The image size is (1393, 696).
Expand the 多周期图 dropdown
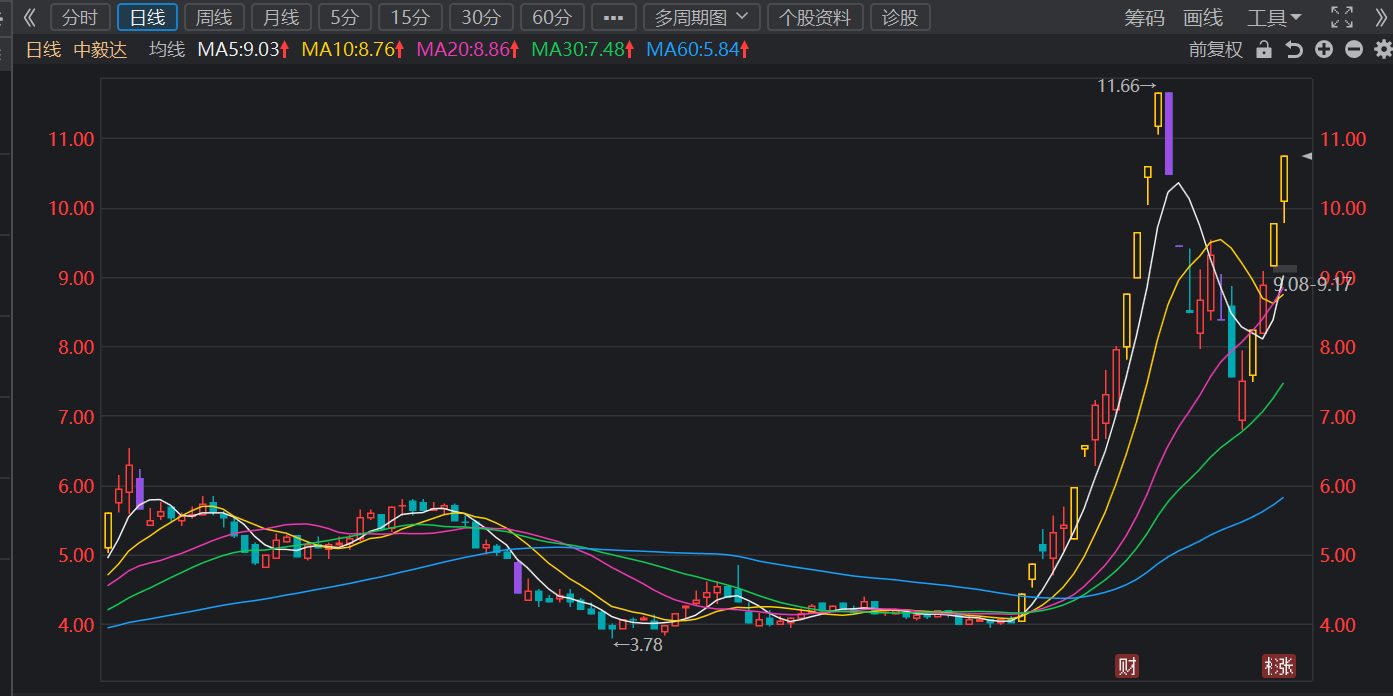pos(701,17)
